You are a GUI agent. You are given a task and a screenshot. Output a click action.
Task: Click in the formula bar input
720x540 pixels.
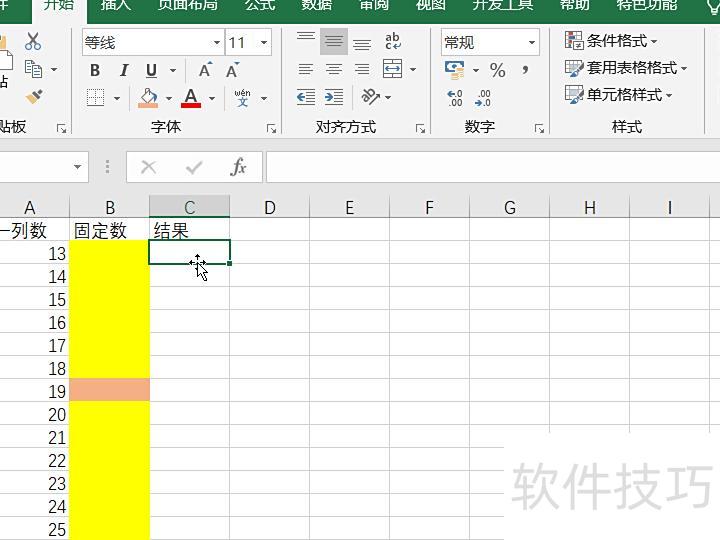[493, 167]
